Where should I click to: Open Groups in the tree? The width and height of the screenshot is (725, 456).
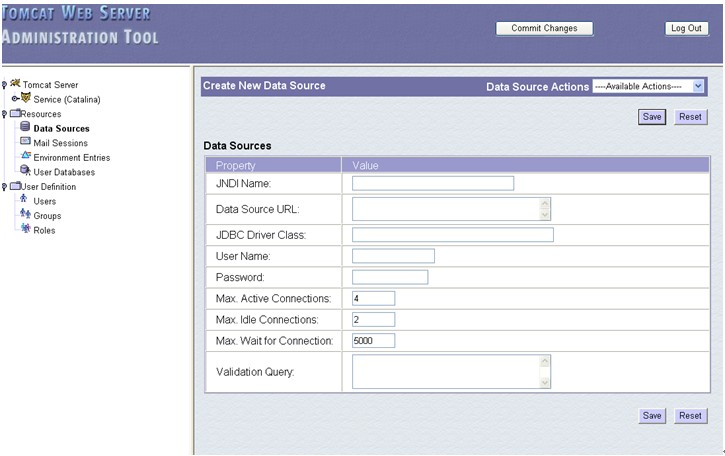coord(47,216)
